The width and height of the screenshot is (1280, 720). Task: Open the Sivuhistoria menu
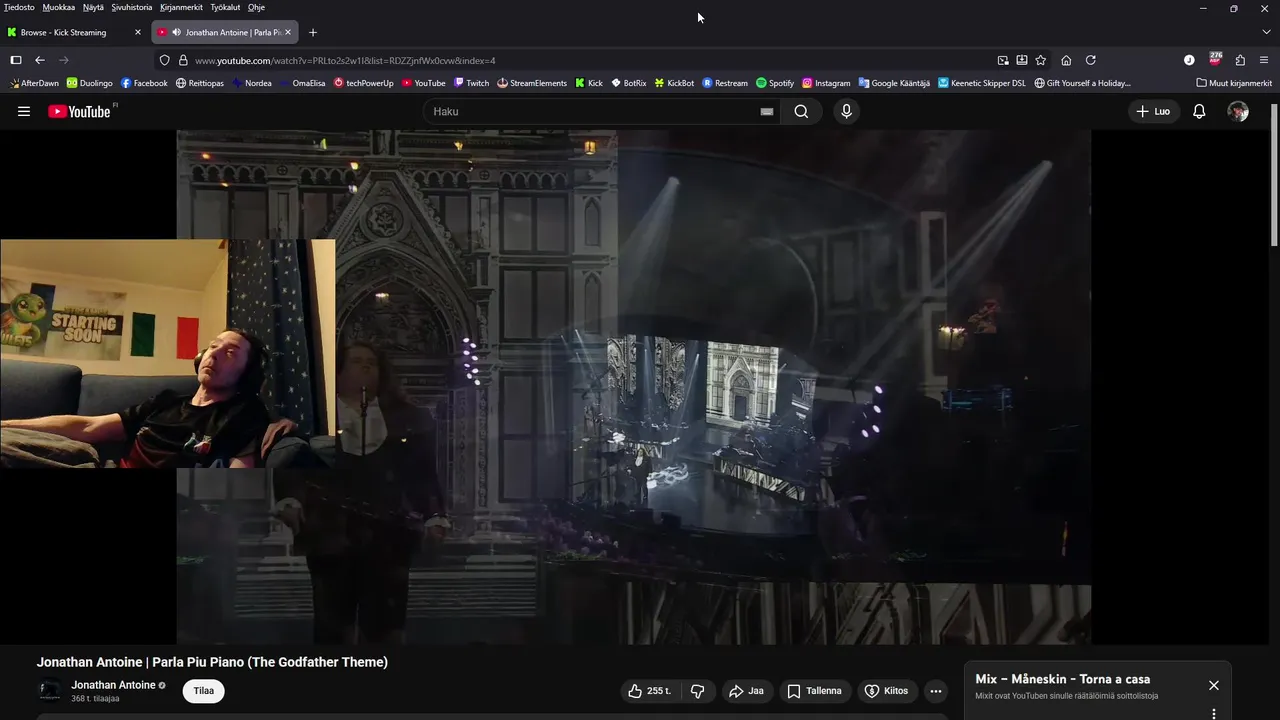[132, 7]
